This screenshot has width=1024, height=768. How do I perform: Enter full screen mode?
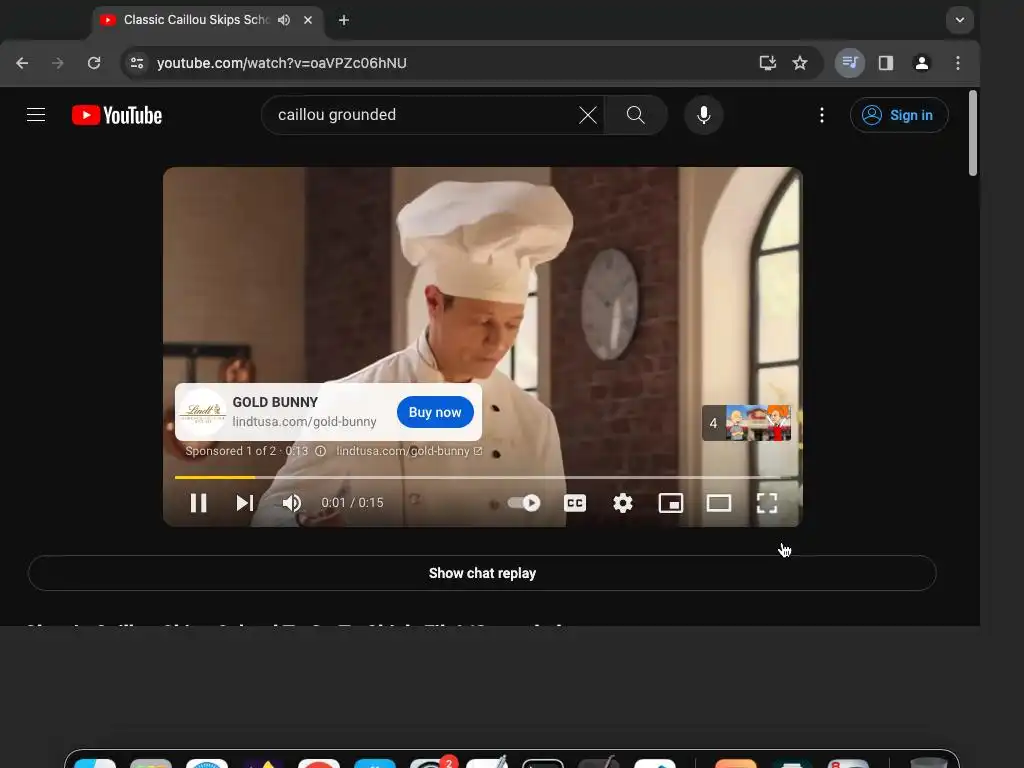pos(767,503)
